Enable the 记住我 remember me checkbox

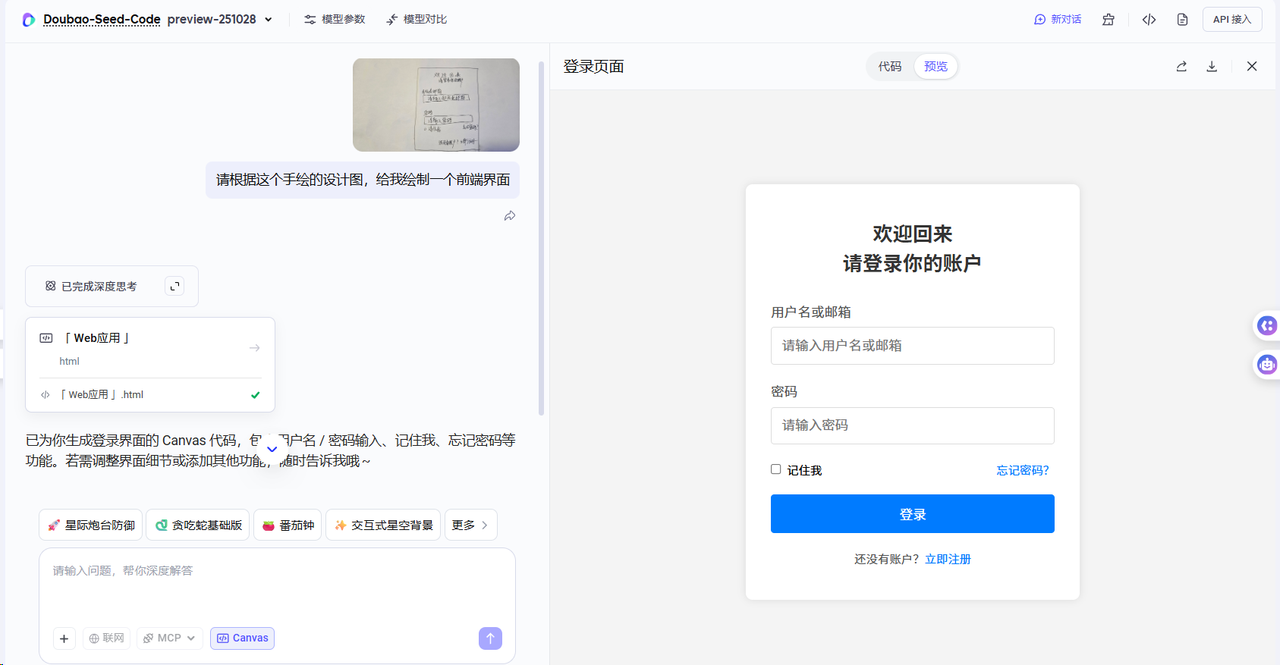[x=775, y=469]
